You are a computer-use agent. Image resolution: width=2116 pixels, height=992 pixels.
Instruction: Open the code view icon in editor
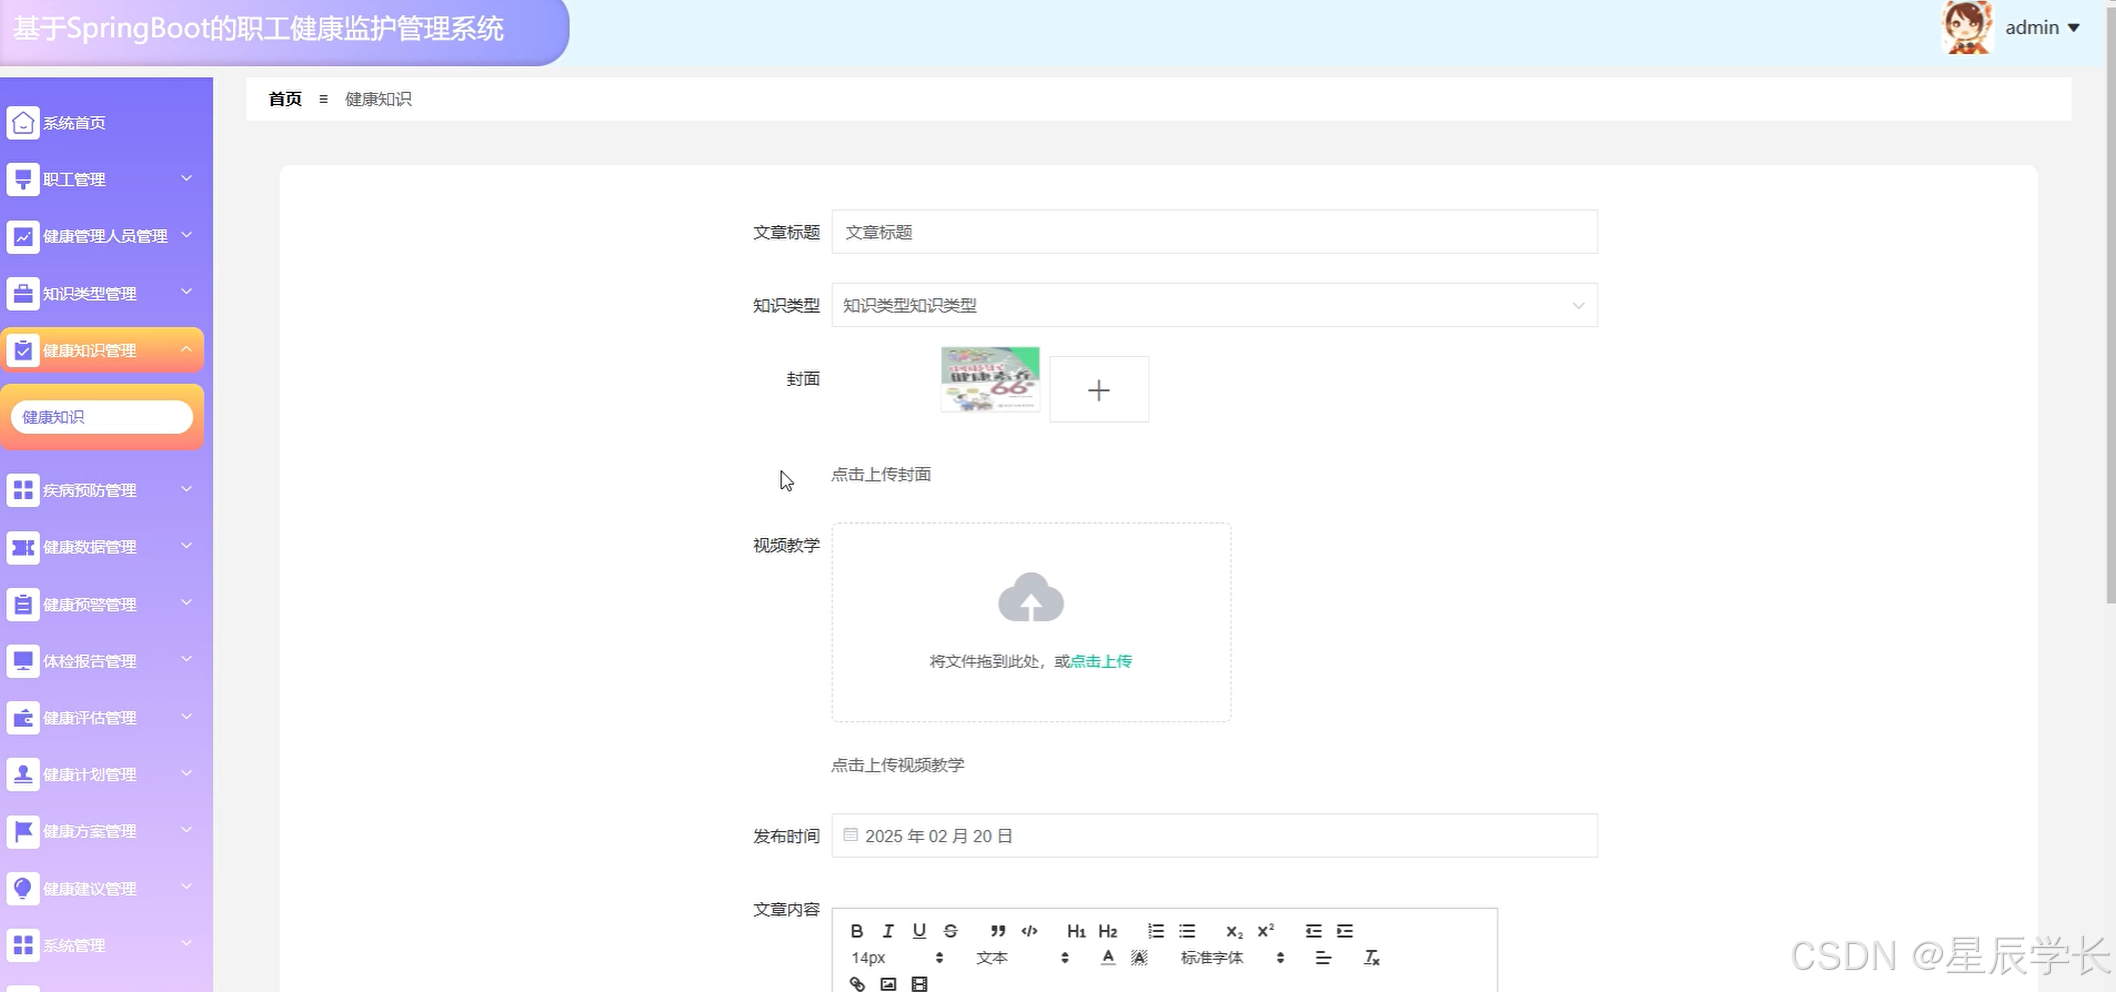(x=1030, y=931)
